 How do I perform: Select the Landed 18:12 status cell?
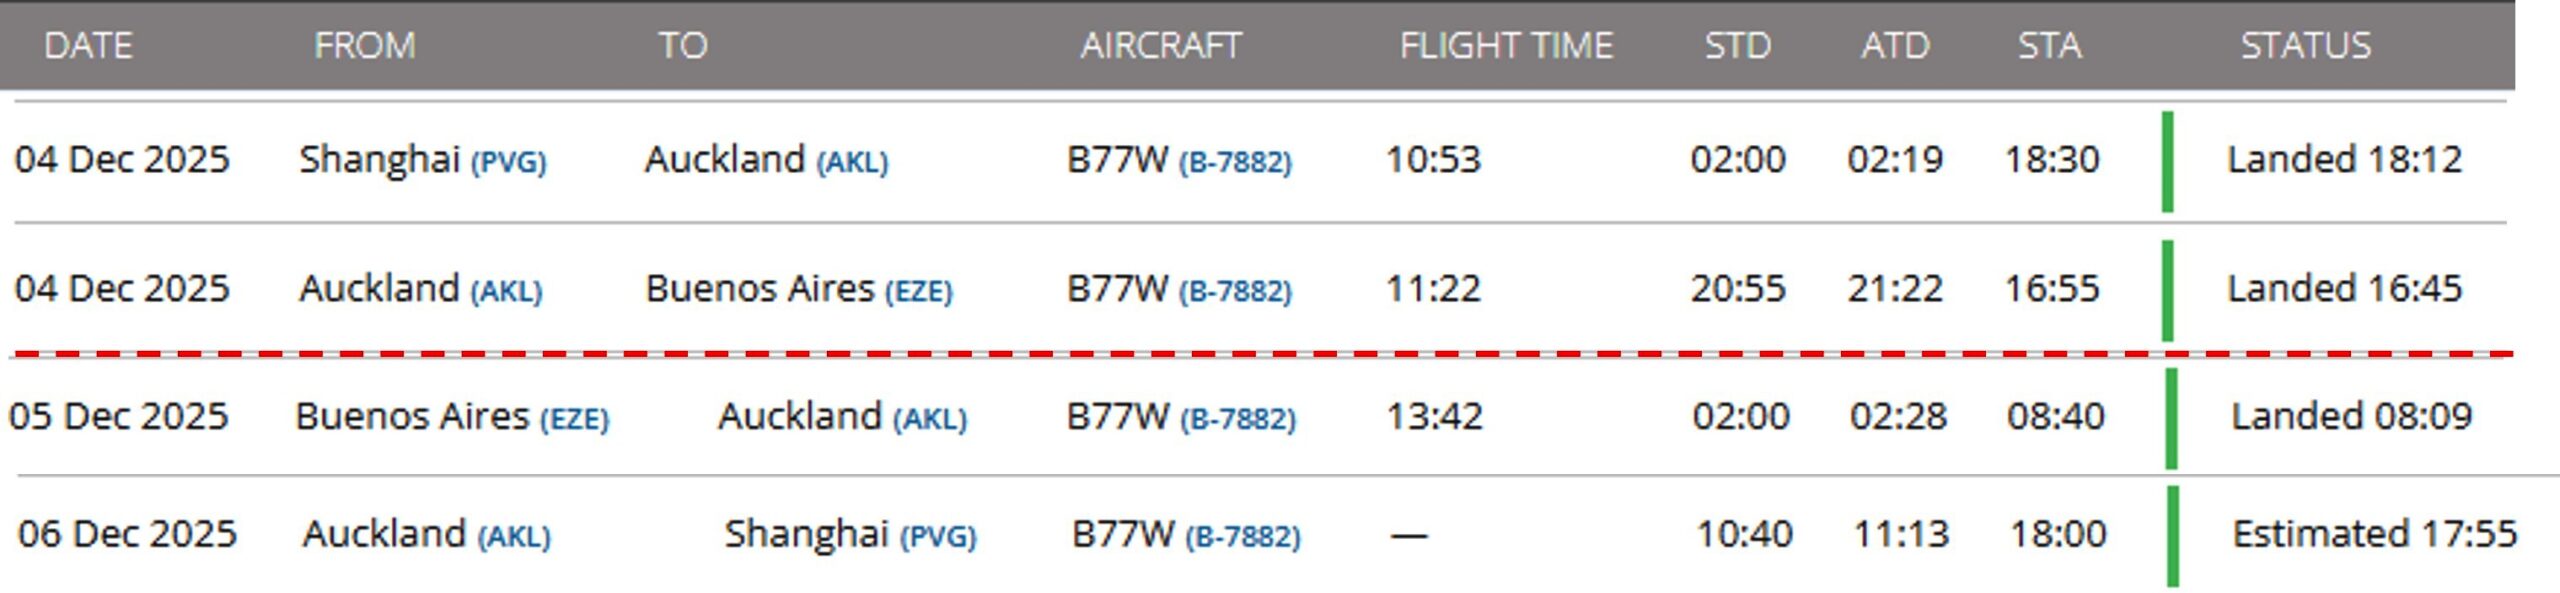click(2344, 160)
